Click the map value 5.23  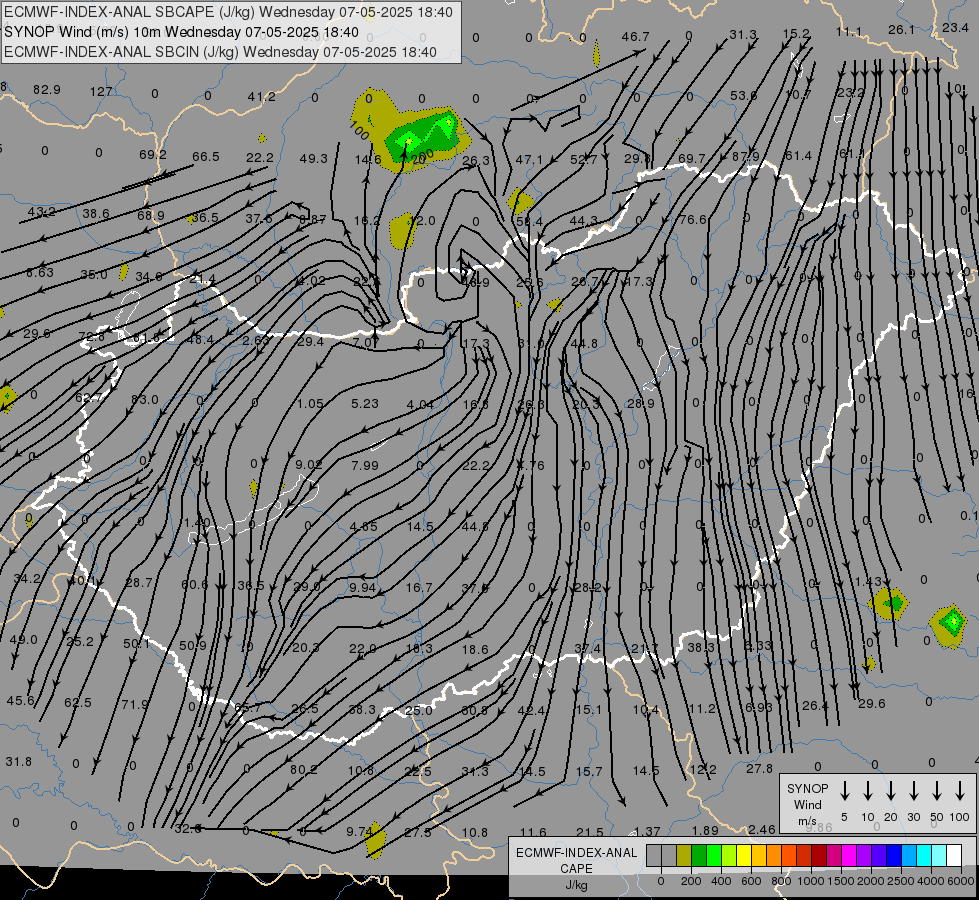click(365, 403)
